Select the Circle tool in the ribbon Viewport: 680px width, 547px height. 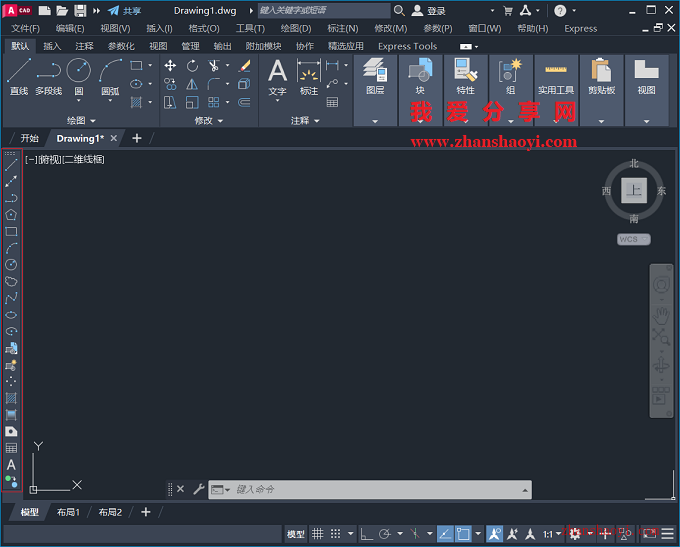tap(78, 78)
